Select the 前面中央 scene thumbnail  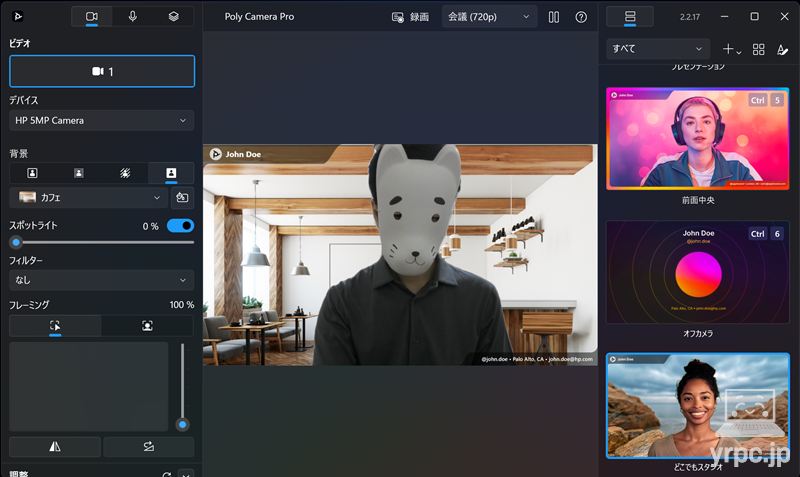coord(698,139)
